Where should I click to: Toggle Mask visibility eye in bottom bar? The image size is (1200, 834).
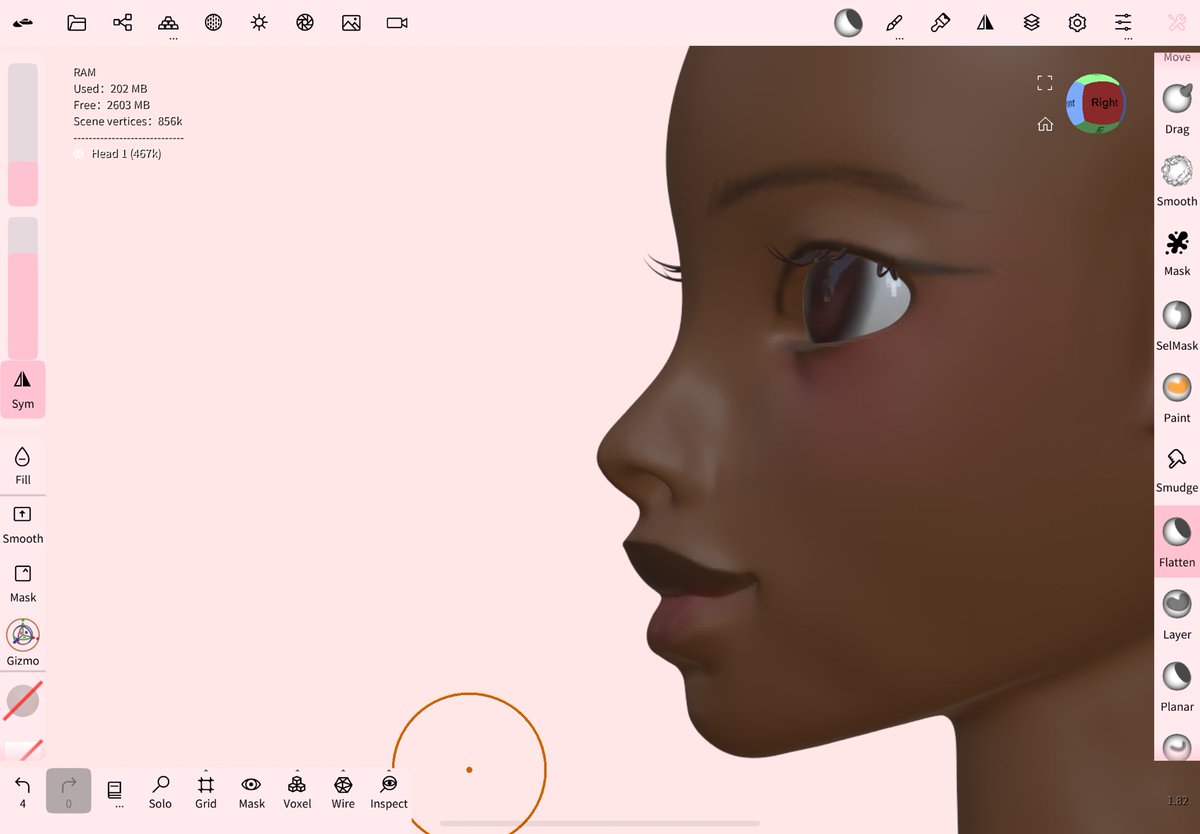click(x=252, y=791)
